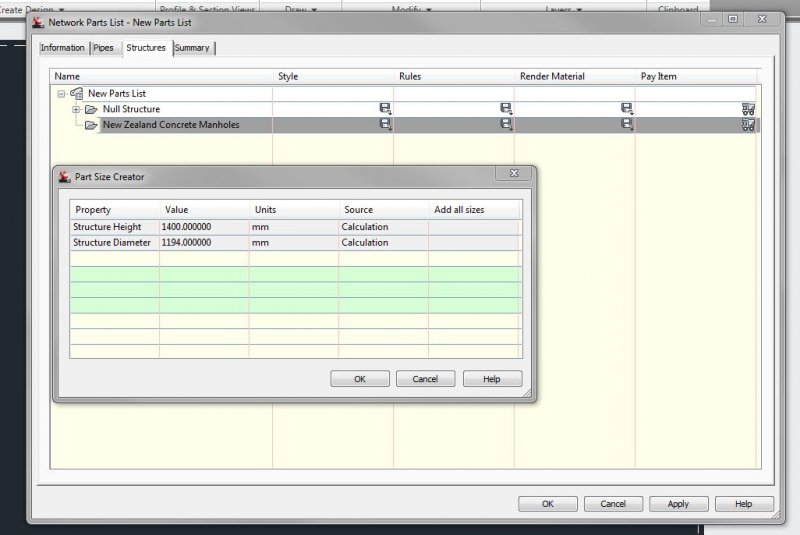Set Pay Item for New Zealand Concrete Manholes

748,125
